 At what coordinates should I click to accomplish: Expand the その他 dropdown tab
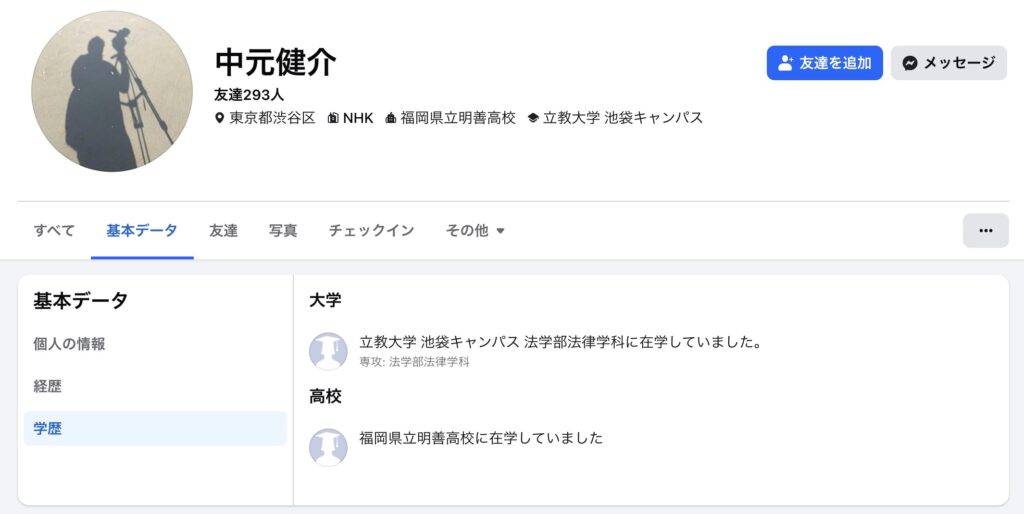click(475, 231)
